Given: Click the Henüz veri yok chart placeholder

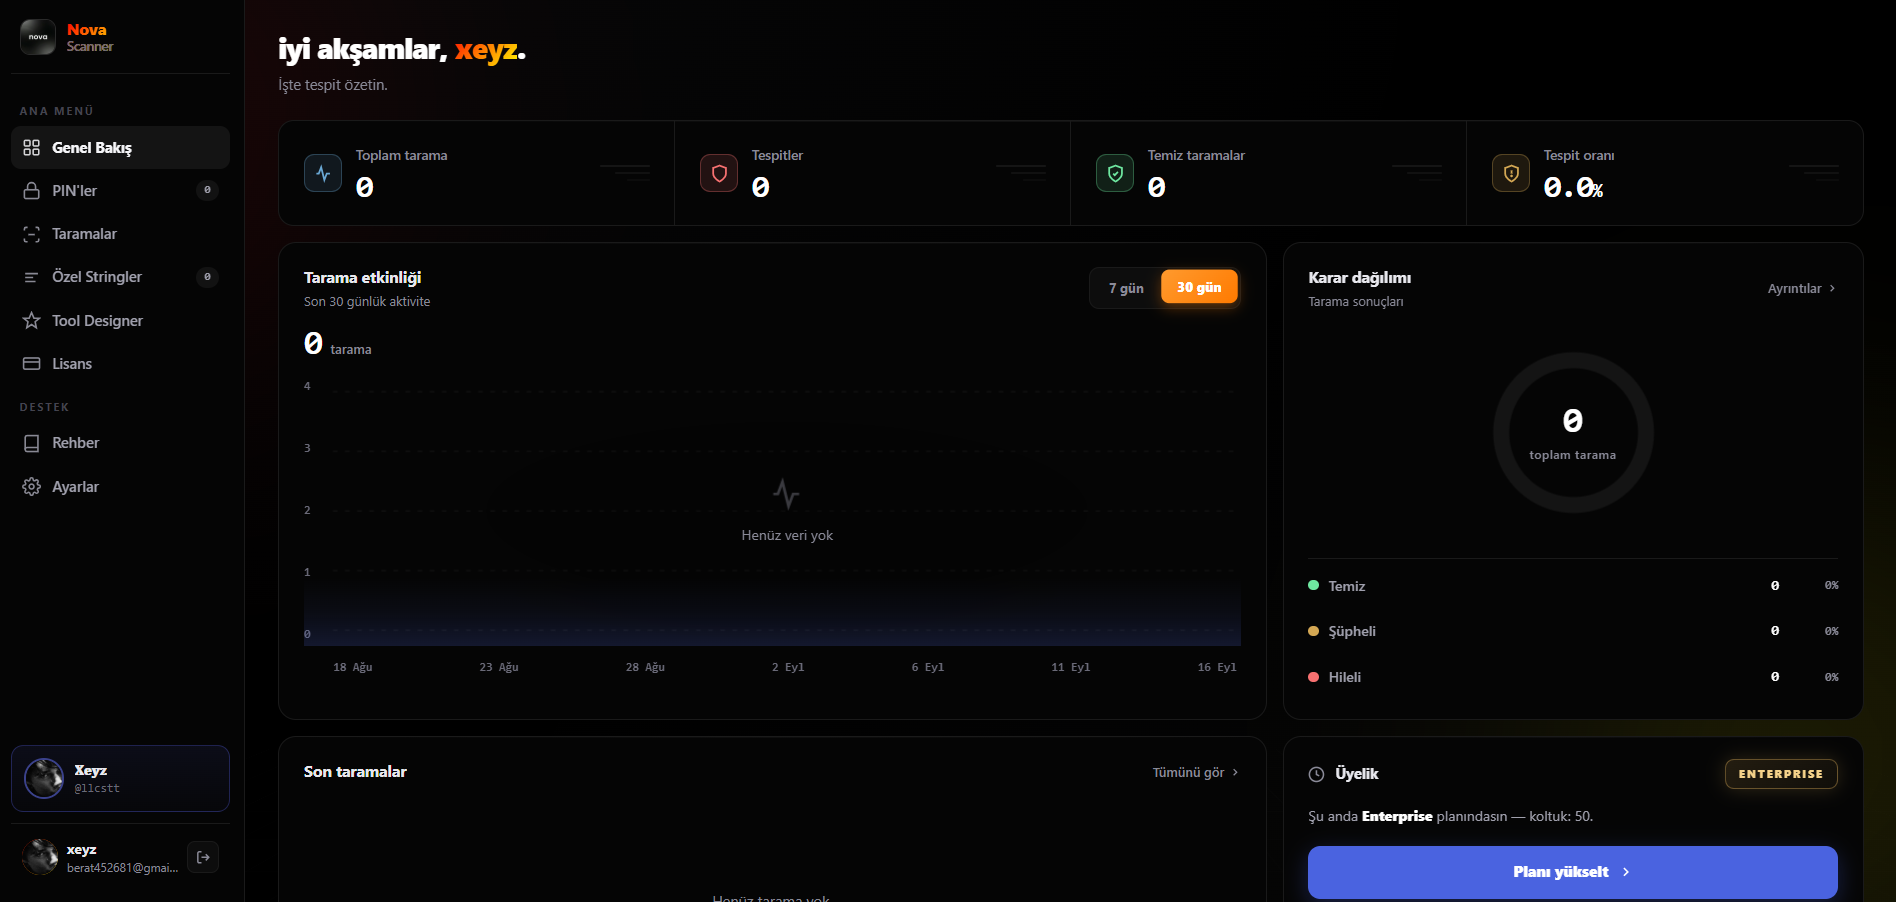Looking at the screenshot, I should [x=787, y=511].
